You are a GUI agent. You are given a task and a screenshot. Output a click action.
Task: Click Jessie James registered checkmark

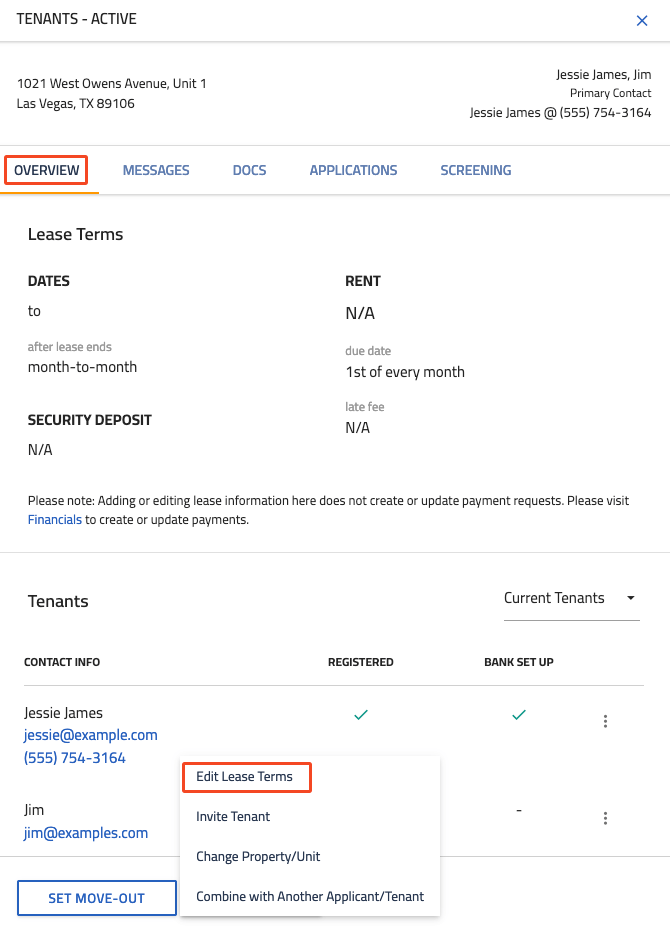[x=361, y=715]
